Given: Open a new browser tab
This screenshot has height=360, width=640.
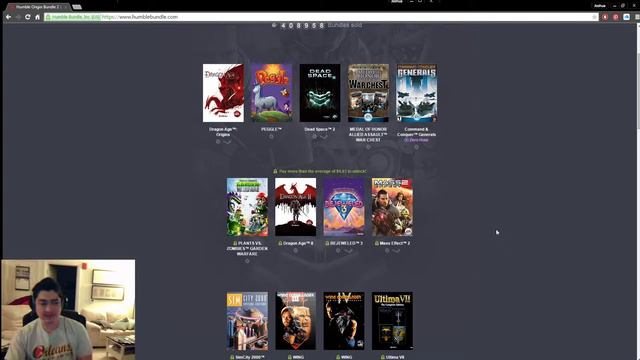Looking at the screenshot, I should coord(77,7).
